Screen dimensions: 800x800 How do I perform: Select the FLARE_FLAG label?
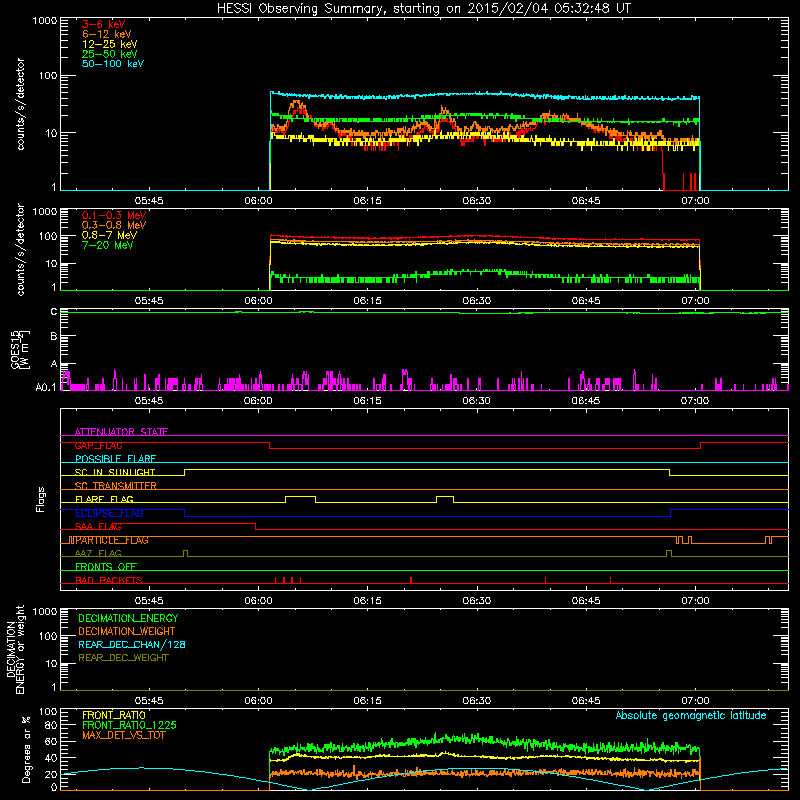tap(104, 499)
